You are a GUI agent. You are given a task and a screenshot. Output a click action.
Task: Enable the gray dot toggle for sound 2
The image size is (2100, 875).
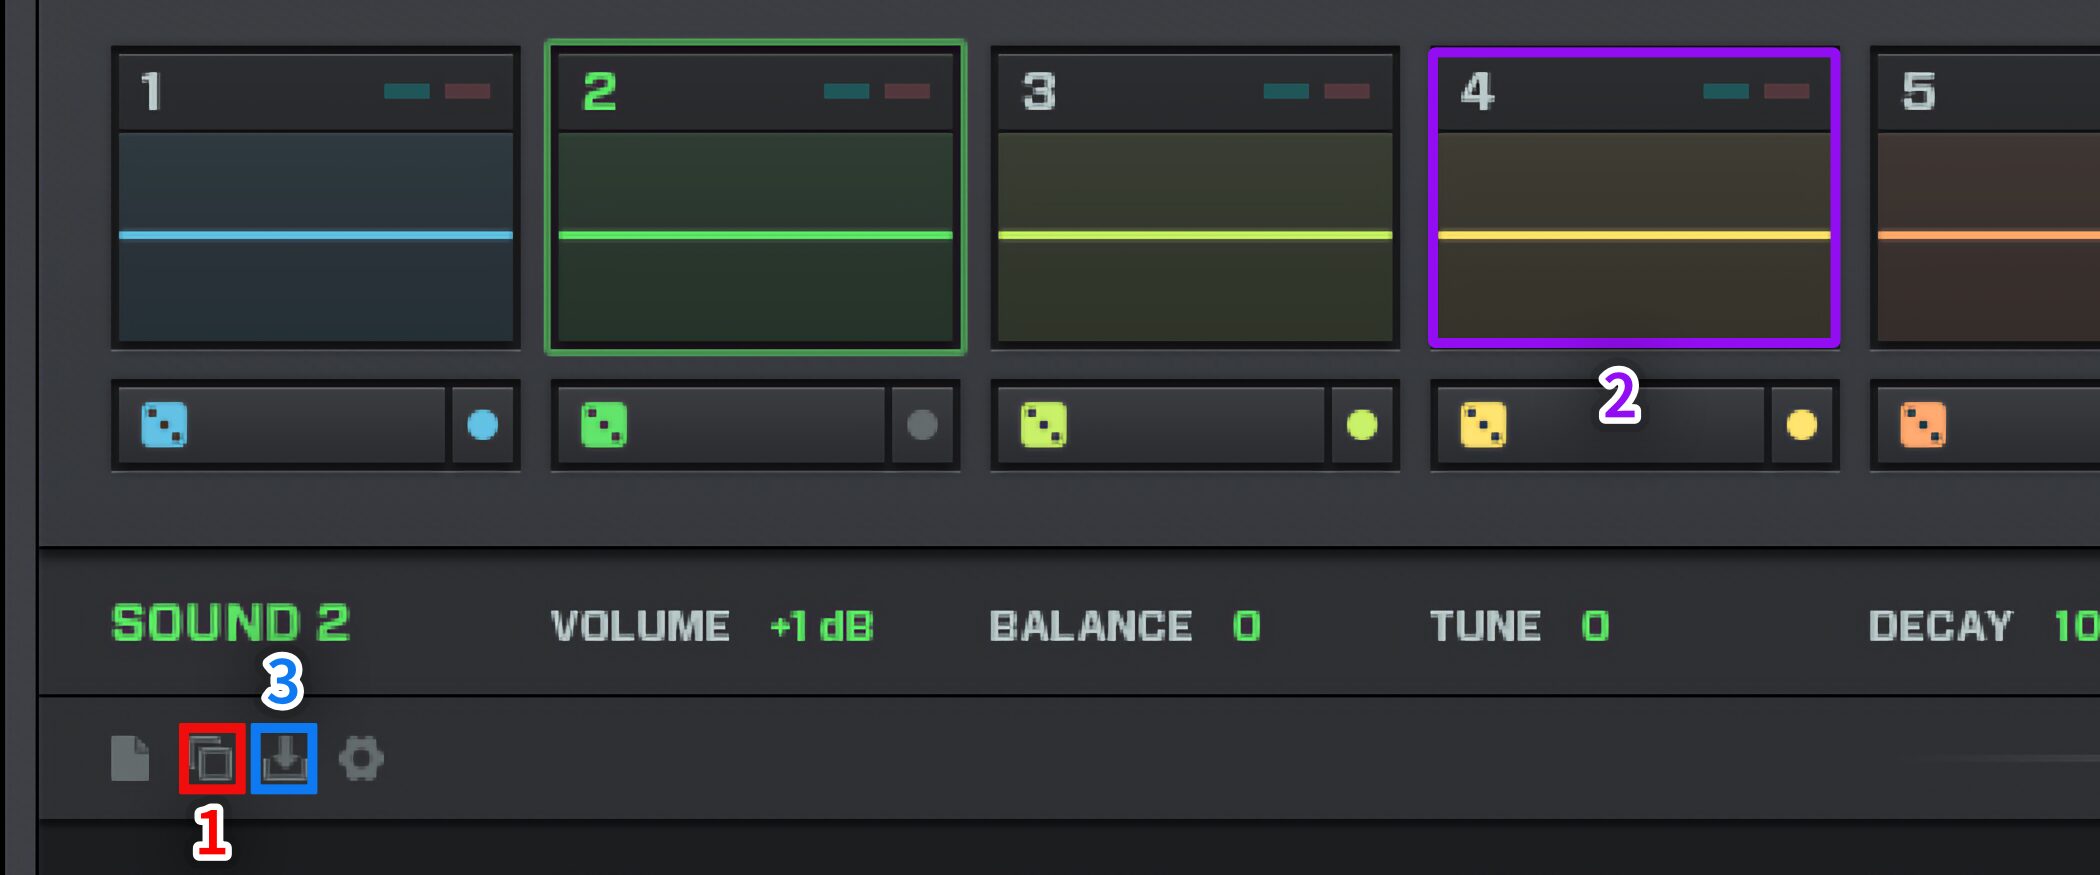tap(922, 425)
